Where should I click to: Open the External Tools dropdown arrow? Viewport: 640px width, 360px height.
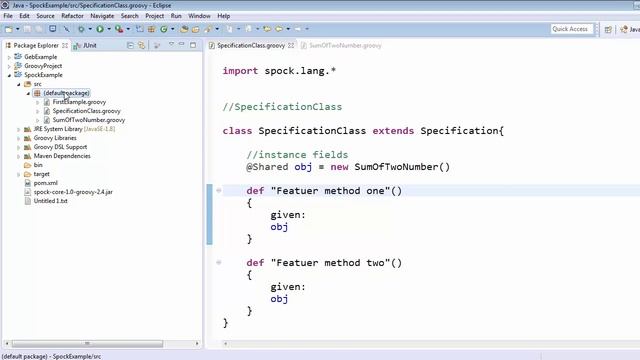pyautogui.click(x=128, y=29)
